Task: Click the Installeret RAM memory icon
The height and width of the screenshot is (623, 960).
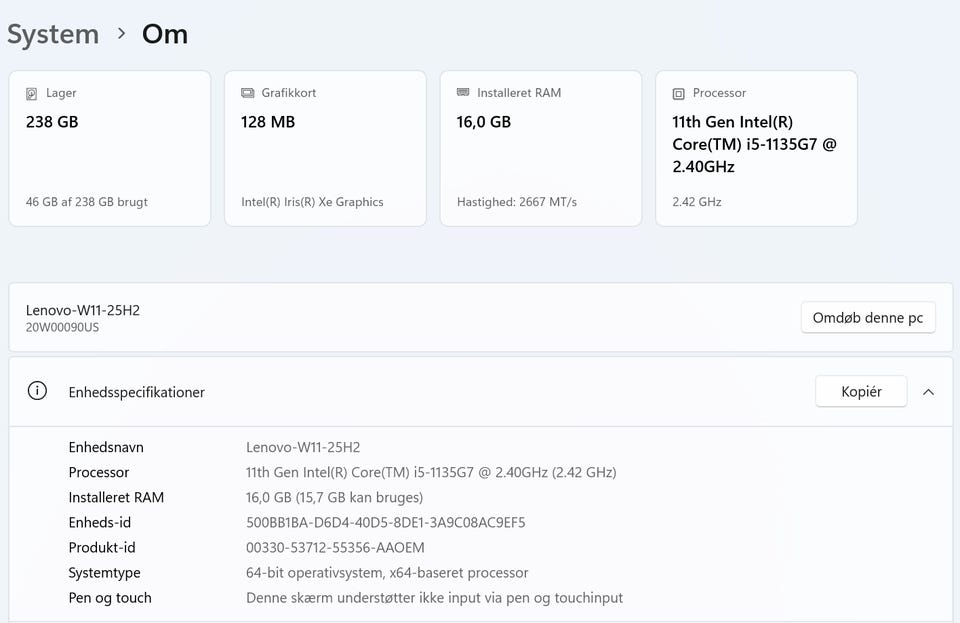Action: pyautogui.click(x=463, y=93)
